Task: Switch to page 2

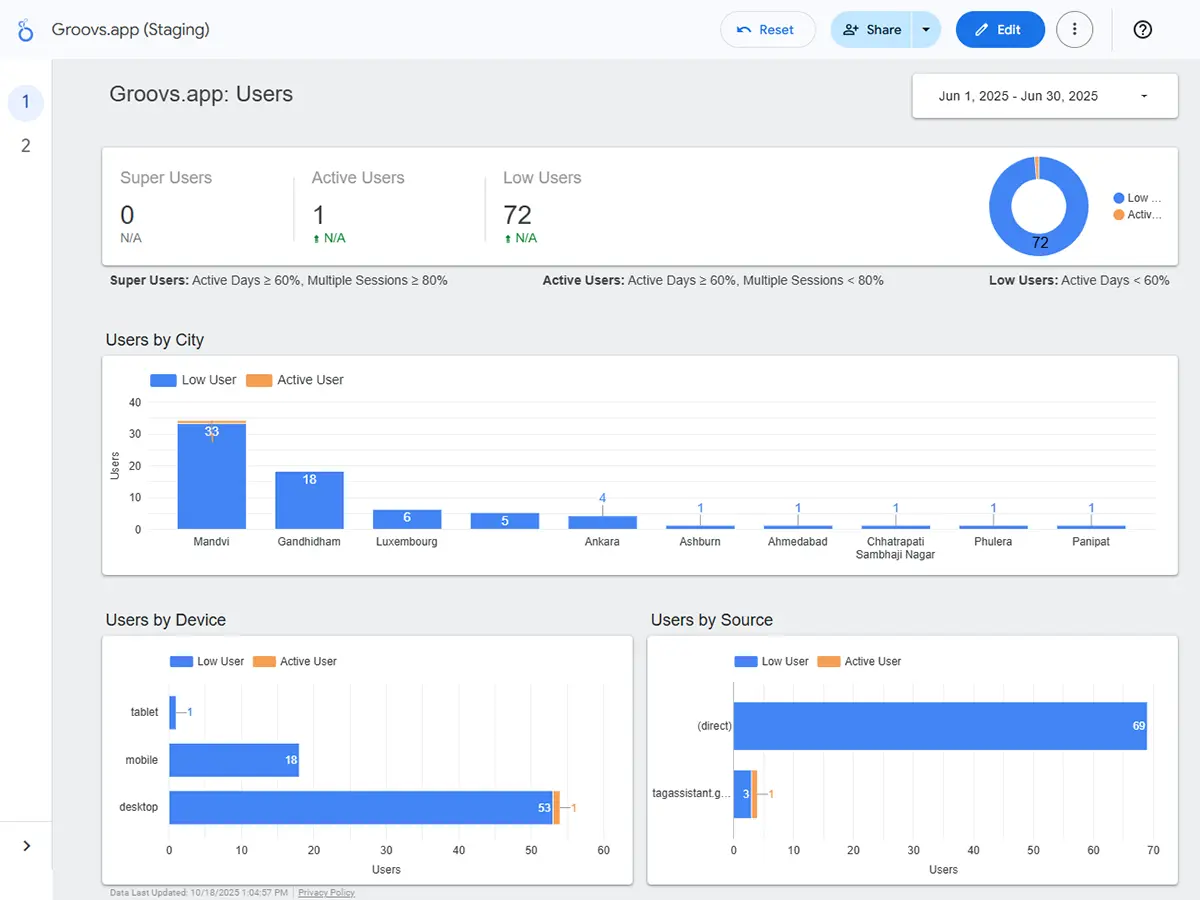Action: click(26, 146)
